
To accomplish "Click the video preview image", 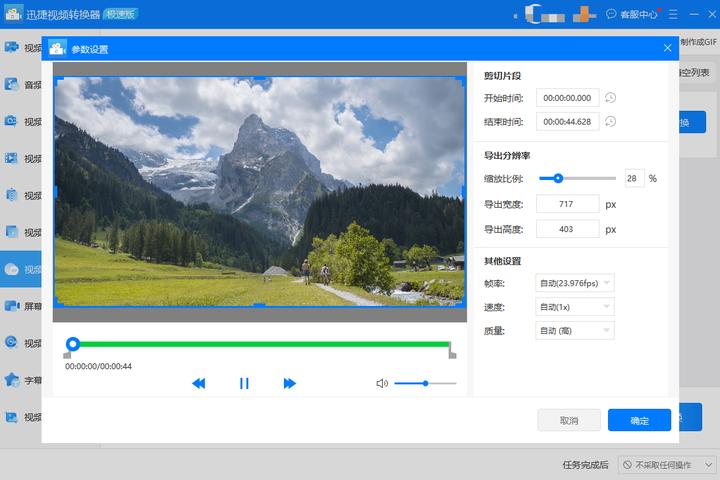I will pos(259,192).
